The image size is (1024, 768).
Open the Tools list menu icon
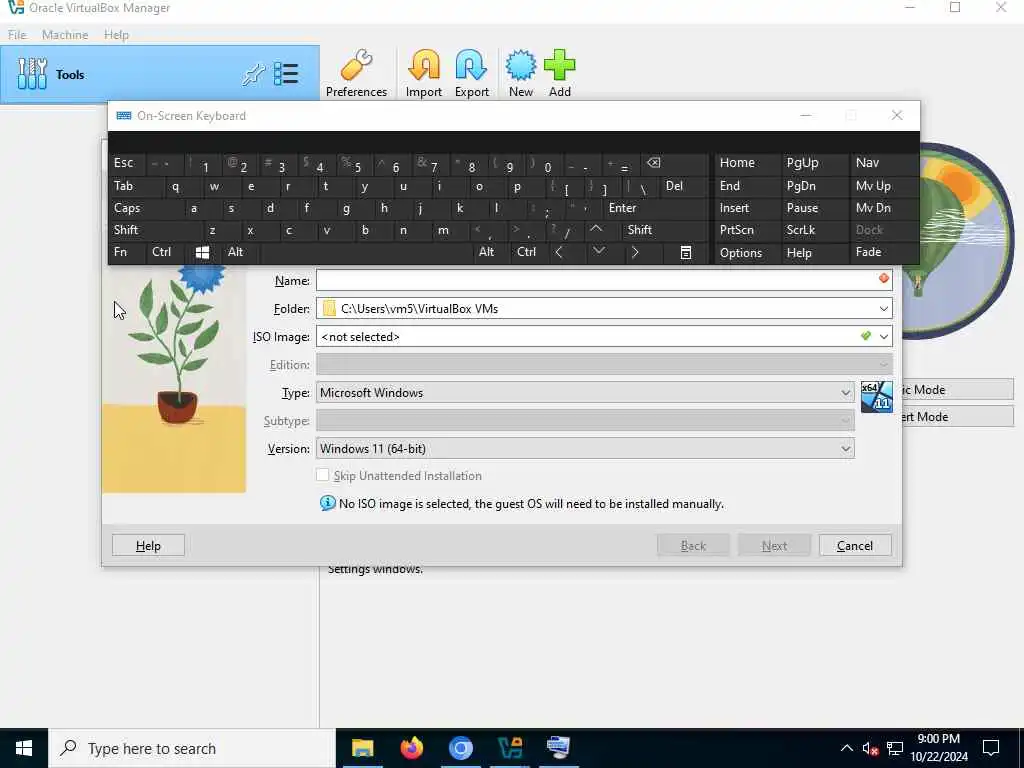(x=286, y=74)
